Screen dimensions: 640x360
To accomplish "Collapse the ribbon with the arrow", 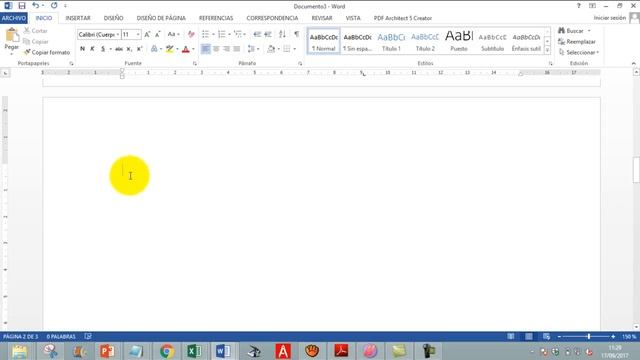I will coord(633,64).
